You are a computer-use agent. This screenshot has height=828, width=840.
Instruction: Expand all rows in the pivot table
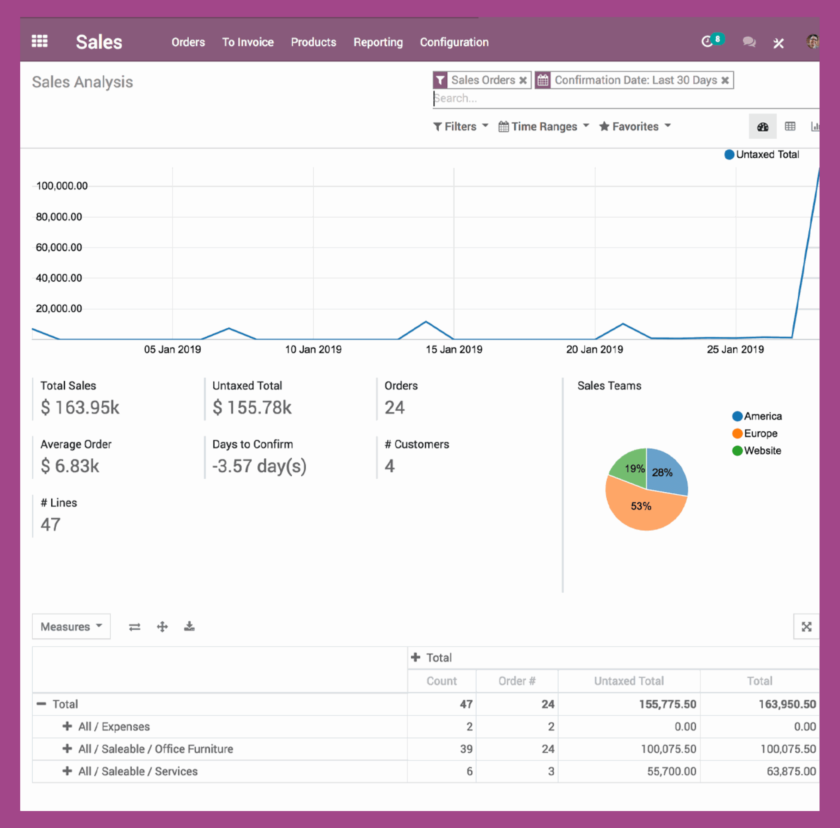(162, 626)
